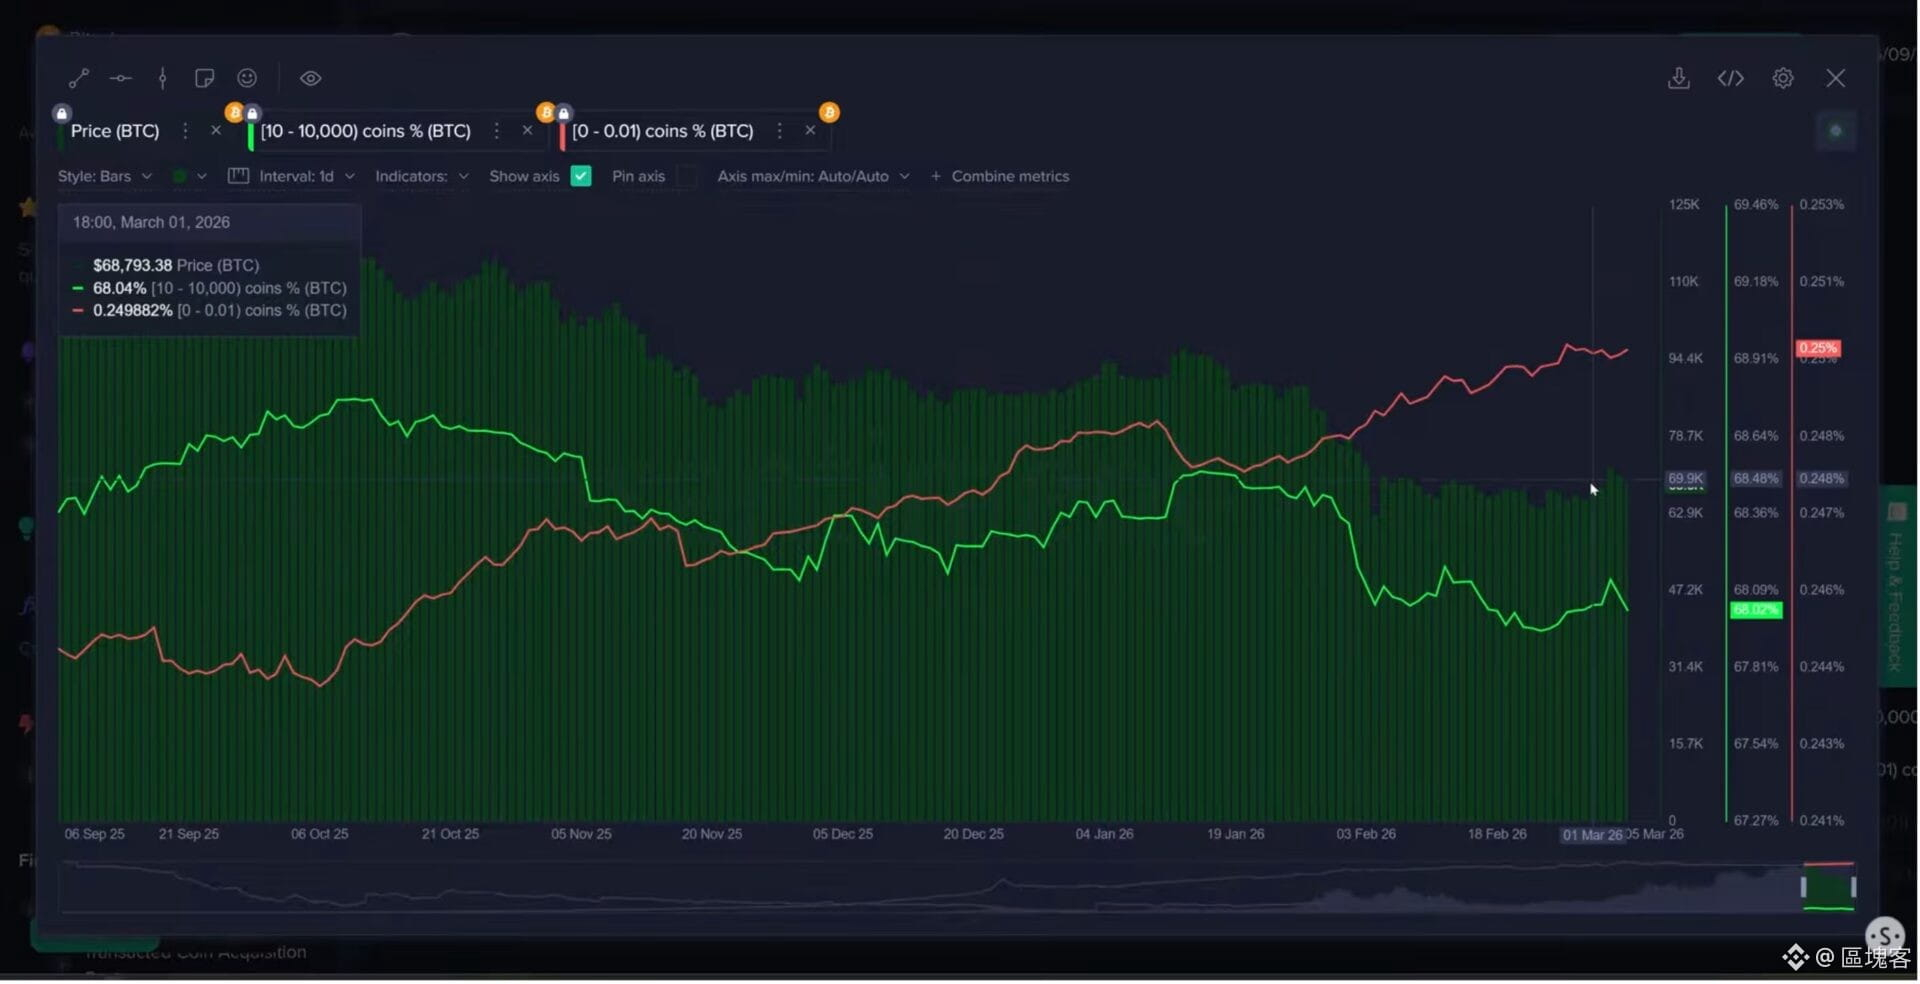Select the horizontal line drawing tool
Screen dimensions: 1920x984
121,78
